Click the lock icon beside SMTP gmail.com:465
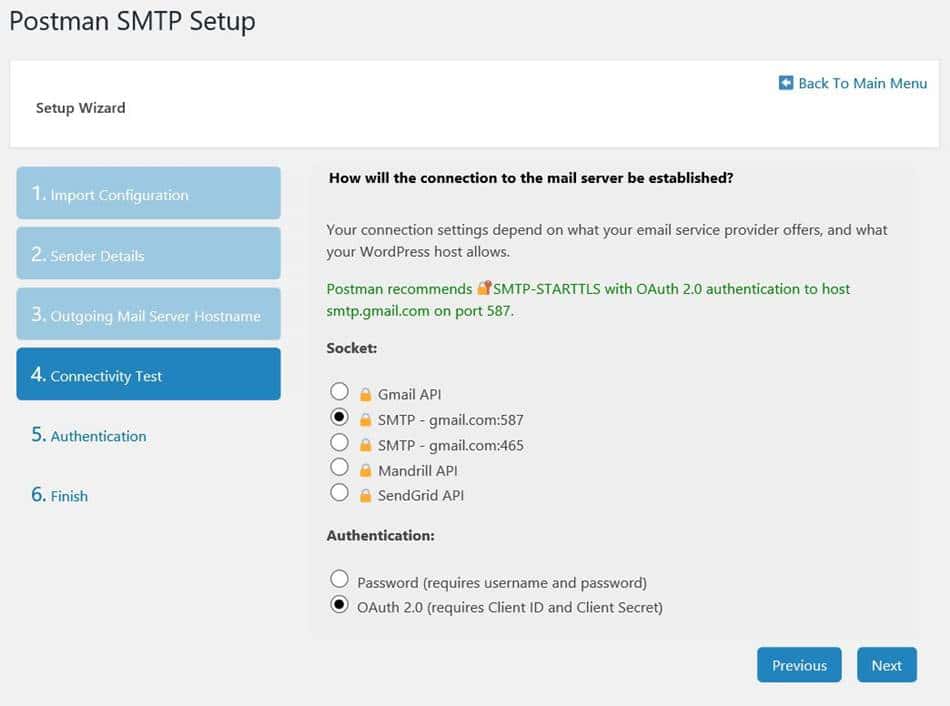This screenshot has height=706, width=950. tap(365, 445)
